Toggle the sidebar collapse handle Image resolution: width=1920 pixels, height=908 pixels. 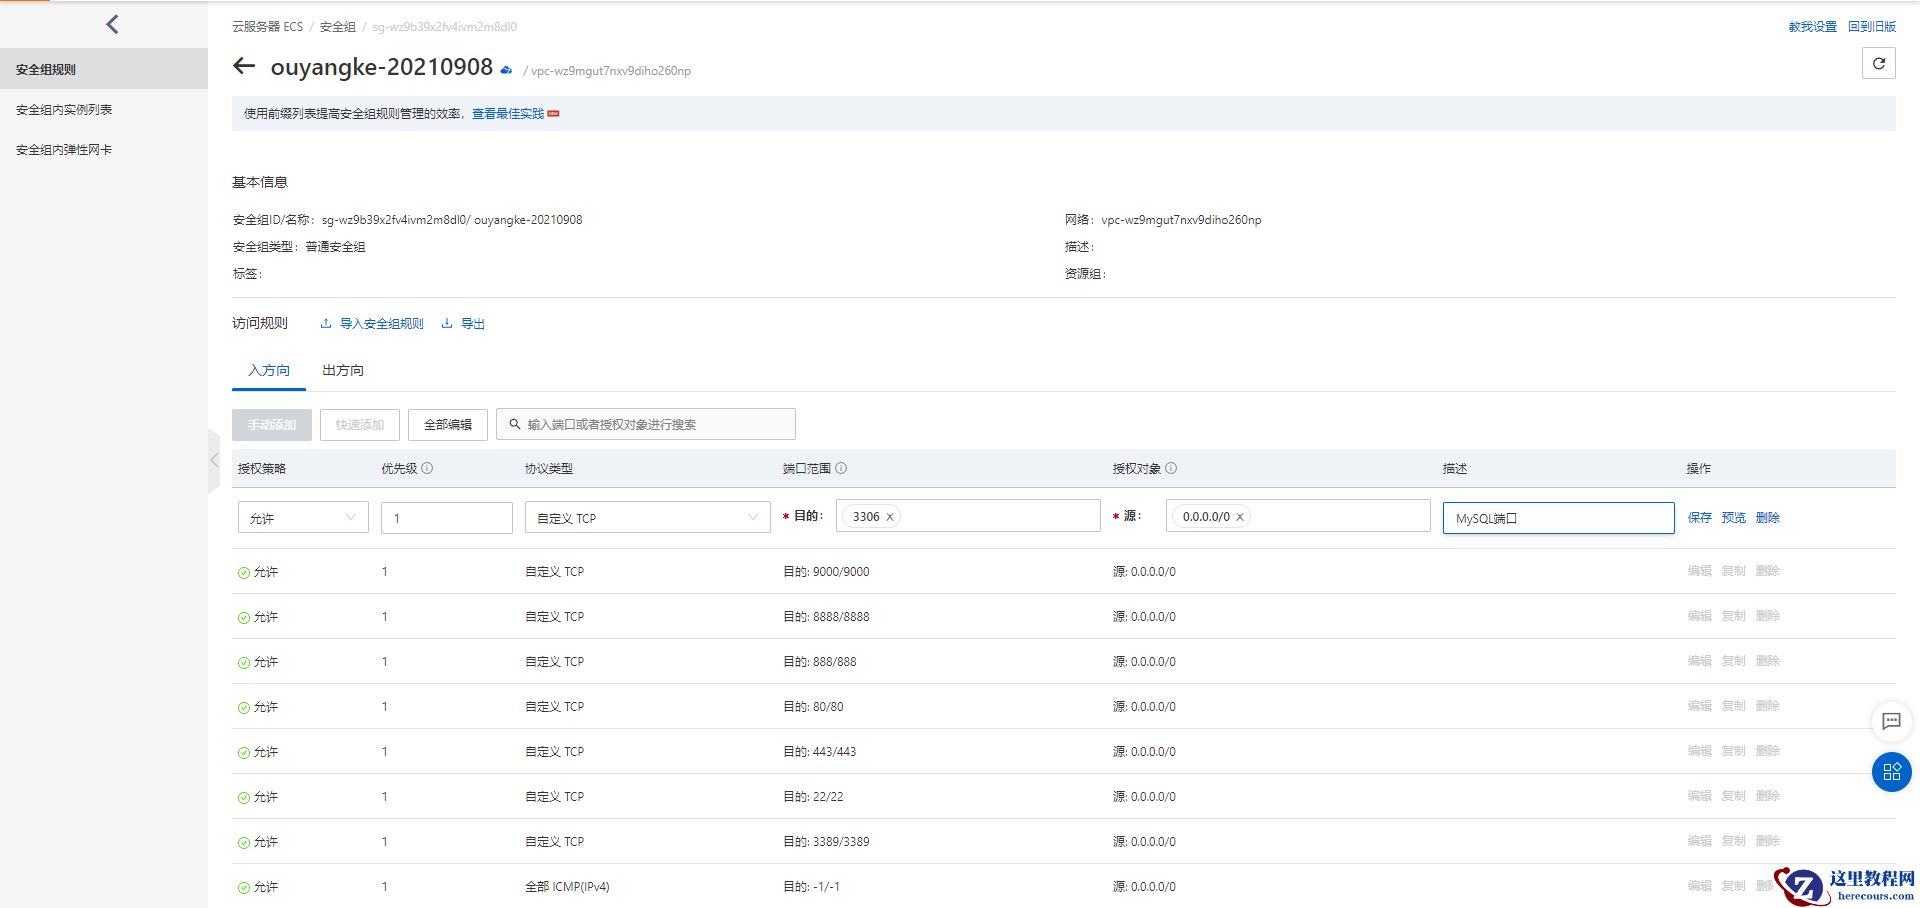tap(214, 461)
